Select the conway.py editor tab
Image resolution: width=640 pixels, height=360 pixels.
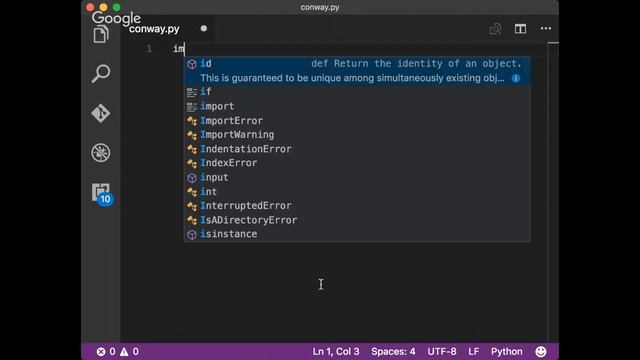[x=167, y=29]
